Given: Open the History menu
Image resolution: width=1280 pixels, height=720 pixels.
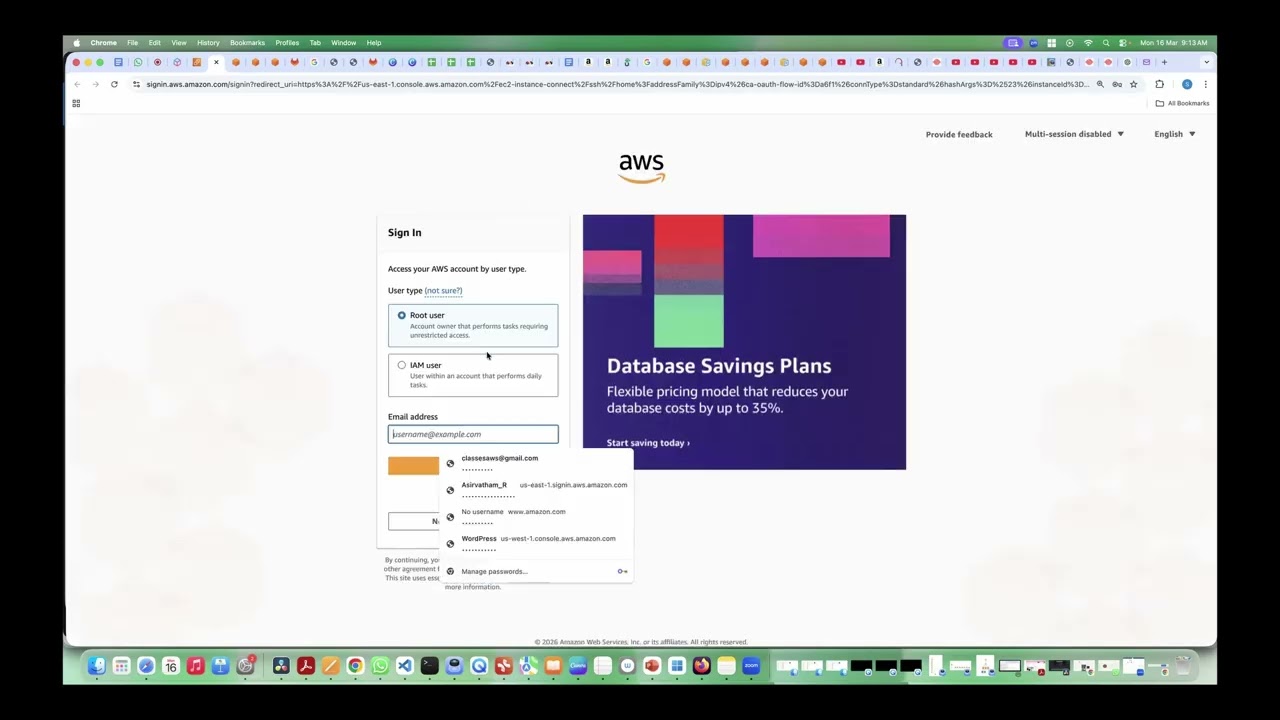Looking at the screenshot, I should (208, 43).
